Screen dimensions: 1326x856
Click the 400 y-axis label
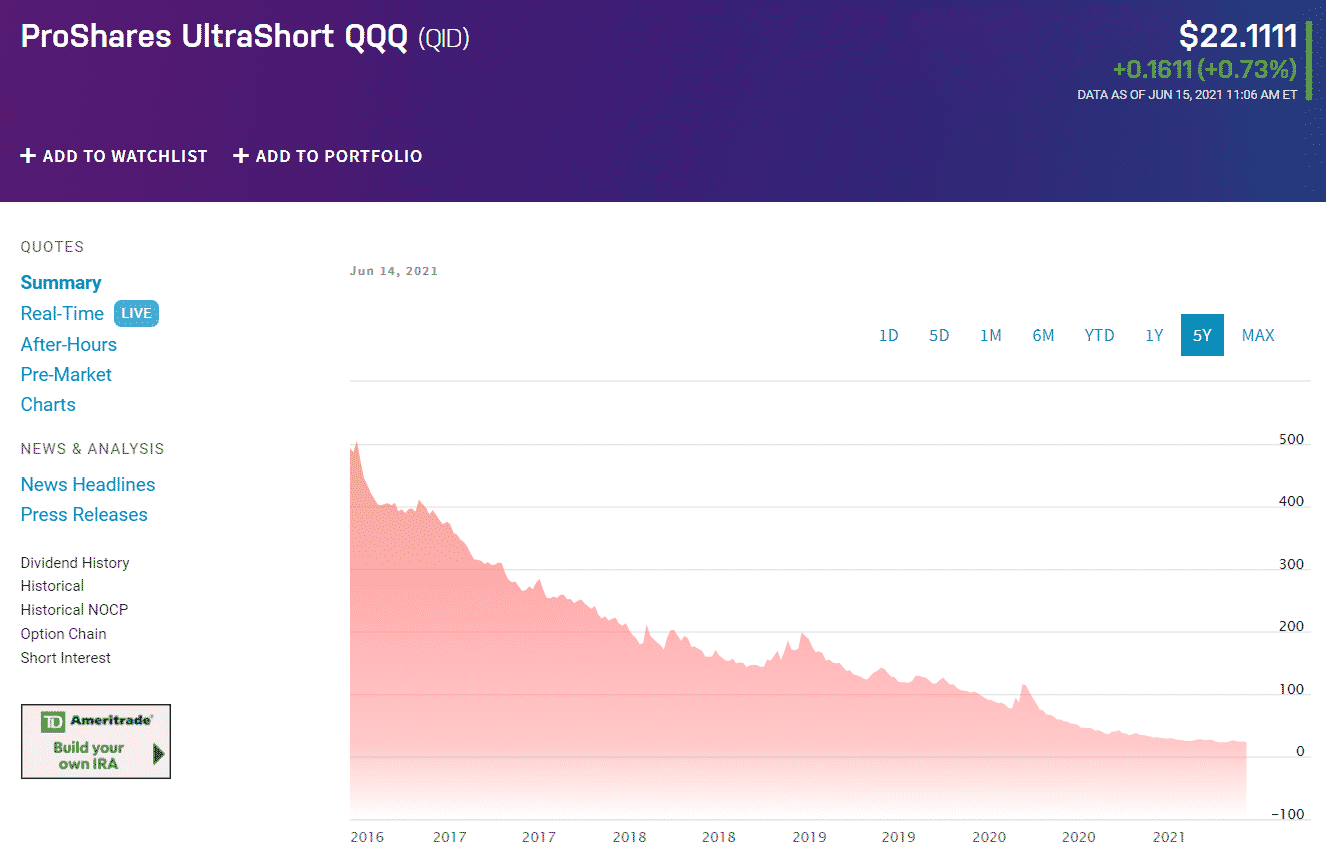[x=1292, y=502]
